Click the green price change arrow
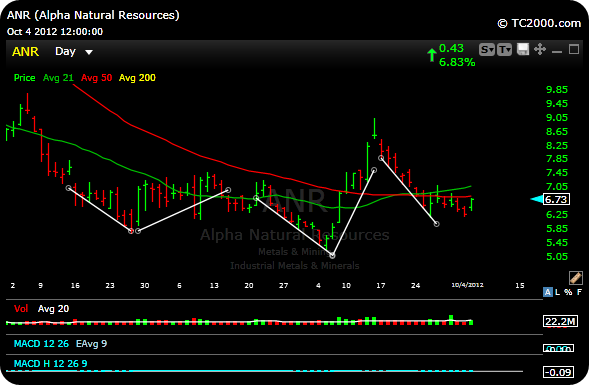Image resolution: width=589 pixels, height=385 pixels. click(x=432, y=55)
